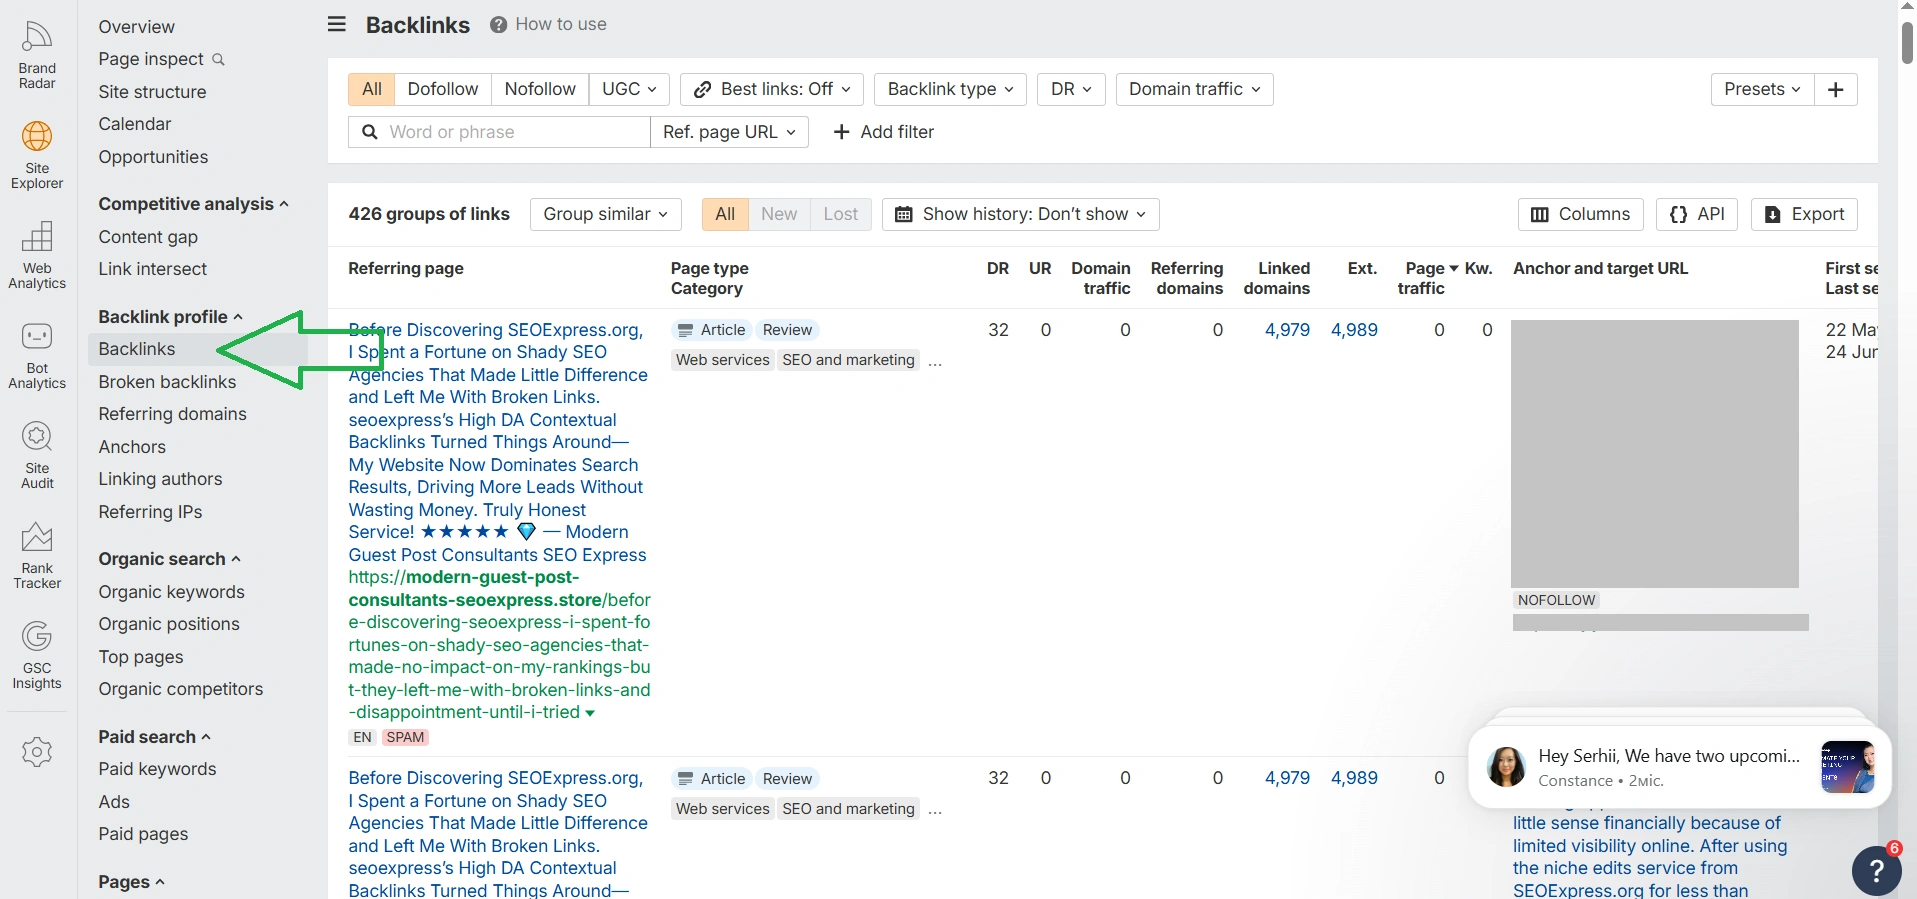
Task: Go to Overview in sidebar
Action: coord(137,27)
